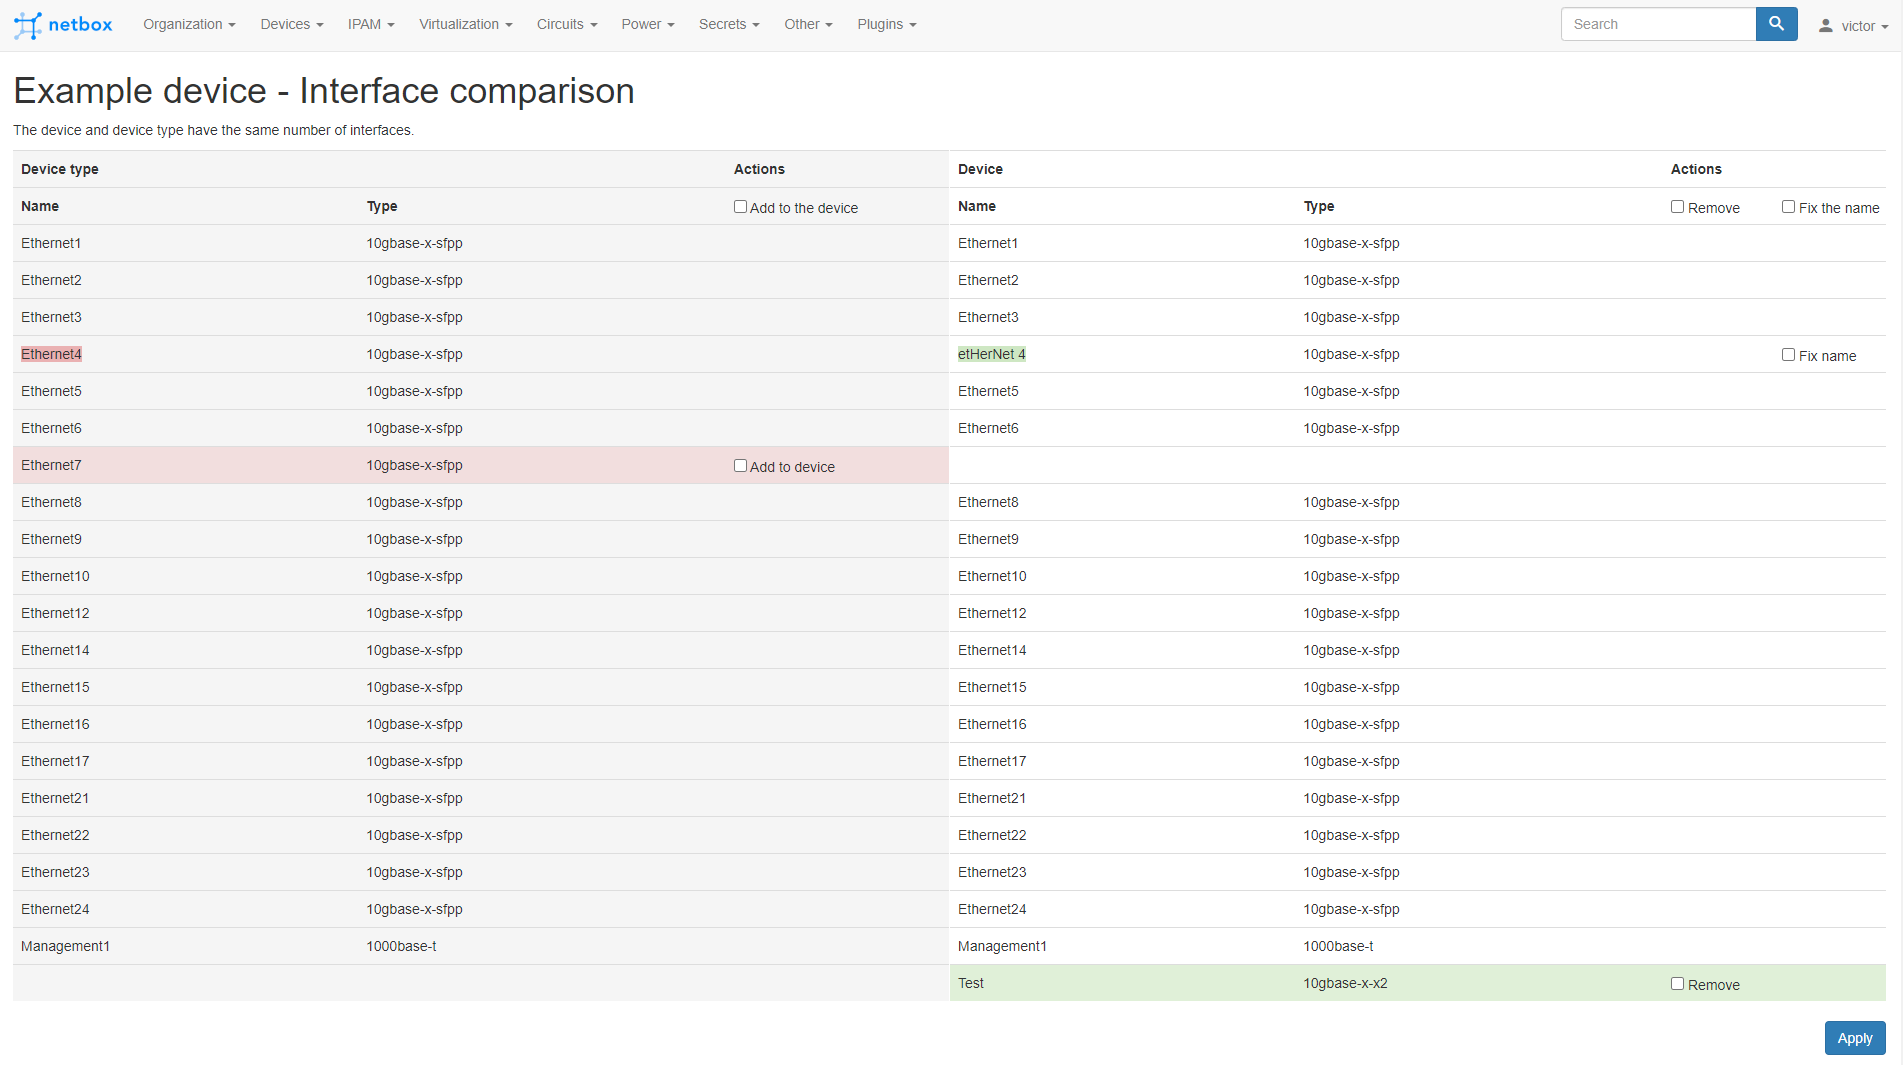Click 1000base-t type in Device column
Screen dimensions: 1903x1065
(1338, 946)
